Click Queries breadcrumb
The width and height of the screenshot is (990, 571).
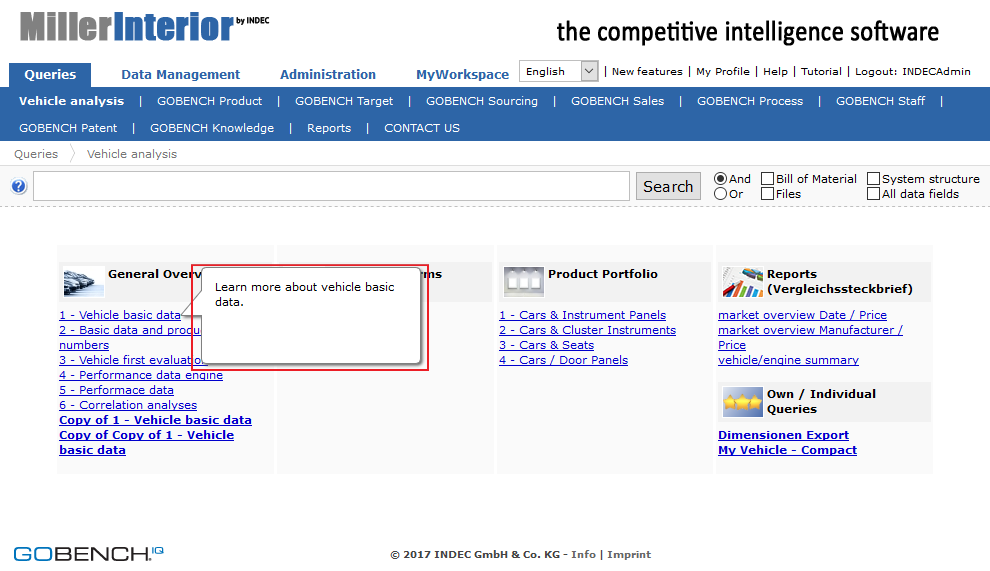pos(36,154)
